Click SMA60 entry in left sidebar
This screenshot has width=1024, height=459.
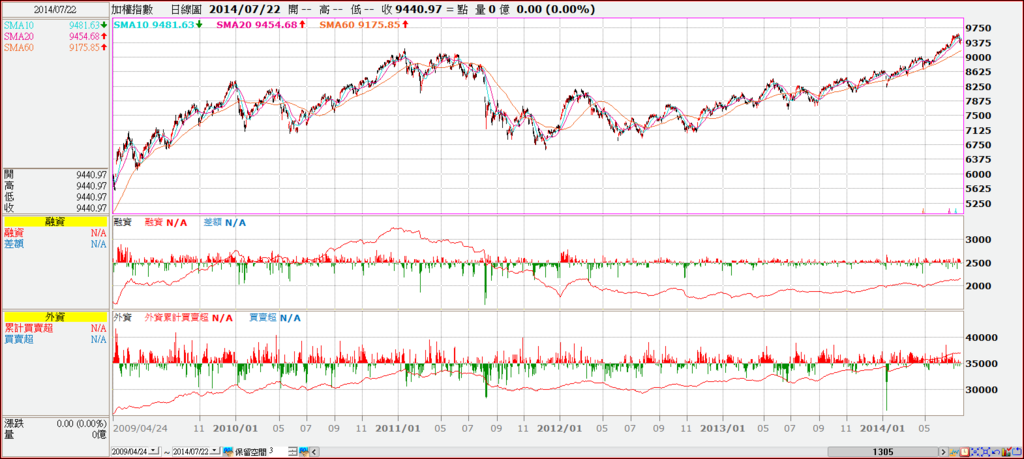pos(55,48)
